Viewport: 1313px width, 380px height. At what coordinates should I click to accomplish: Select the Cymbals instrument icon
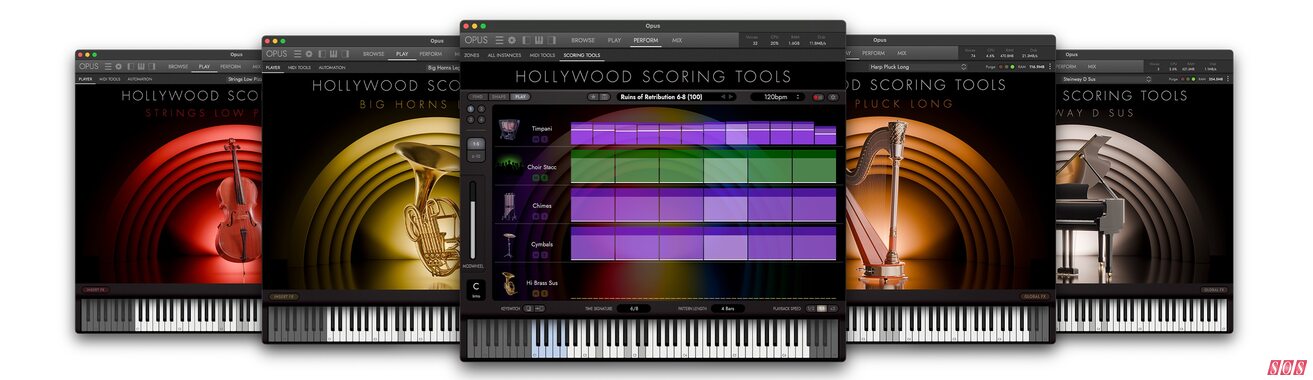click(509, 244)
